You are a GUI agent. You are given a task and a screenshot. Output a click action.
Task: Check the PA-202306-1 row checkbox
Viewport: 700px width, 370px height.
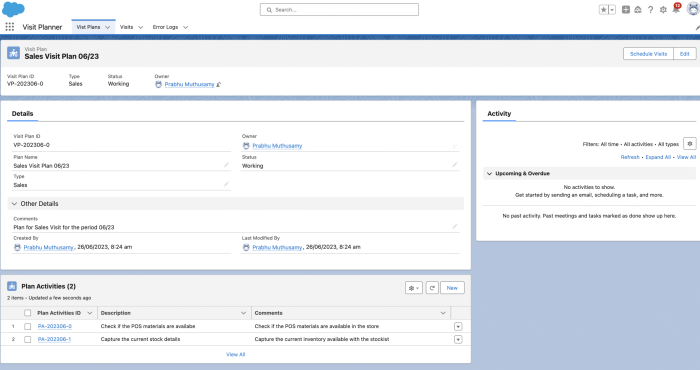[x=28, y=339]
